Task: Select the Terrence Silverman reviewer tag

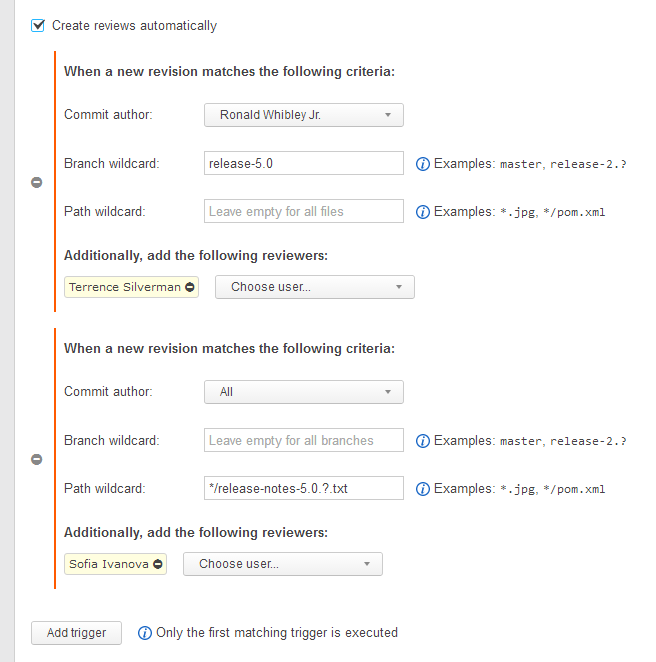Action: (x=125, y=287)
